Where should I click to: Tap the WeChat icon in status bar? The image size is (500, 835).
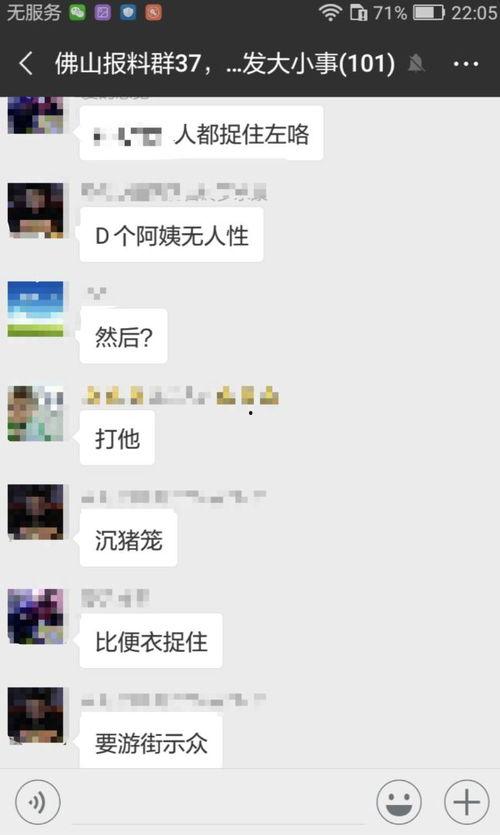[78, 12]
